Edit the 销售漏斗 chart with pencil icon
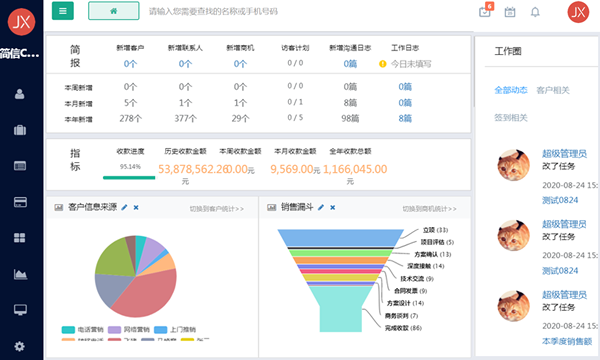600x360 pixels. point(321,207)
